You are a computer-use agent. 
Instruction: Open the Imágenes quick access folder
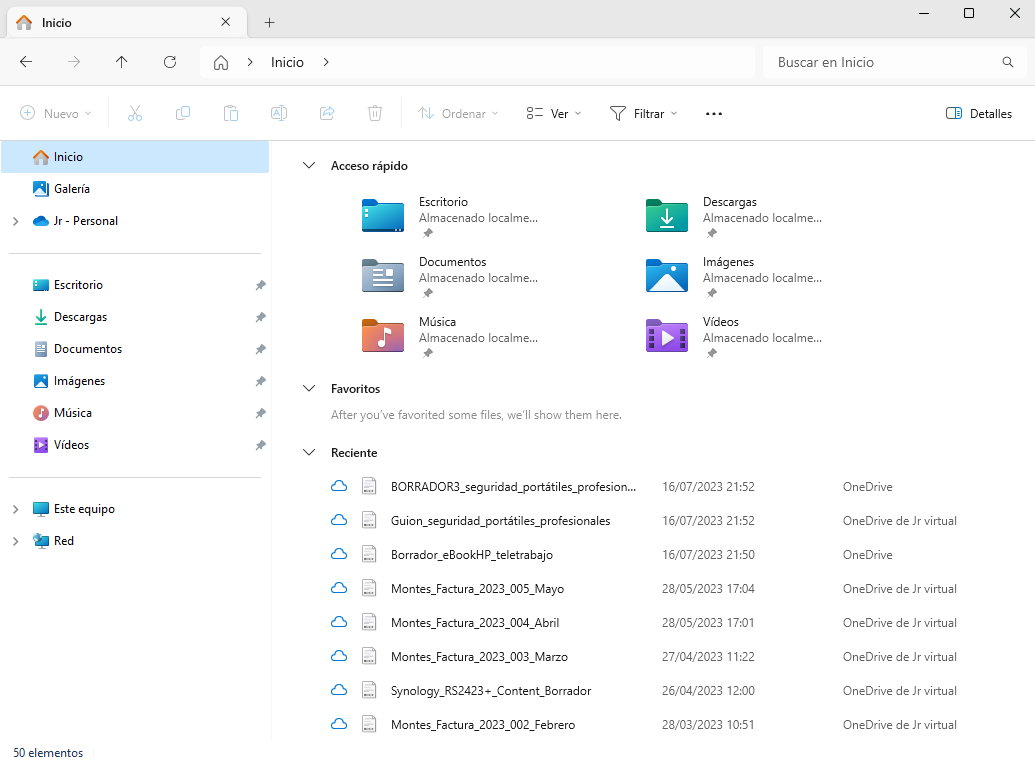coord(667,275)
